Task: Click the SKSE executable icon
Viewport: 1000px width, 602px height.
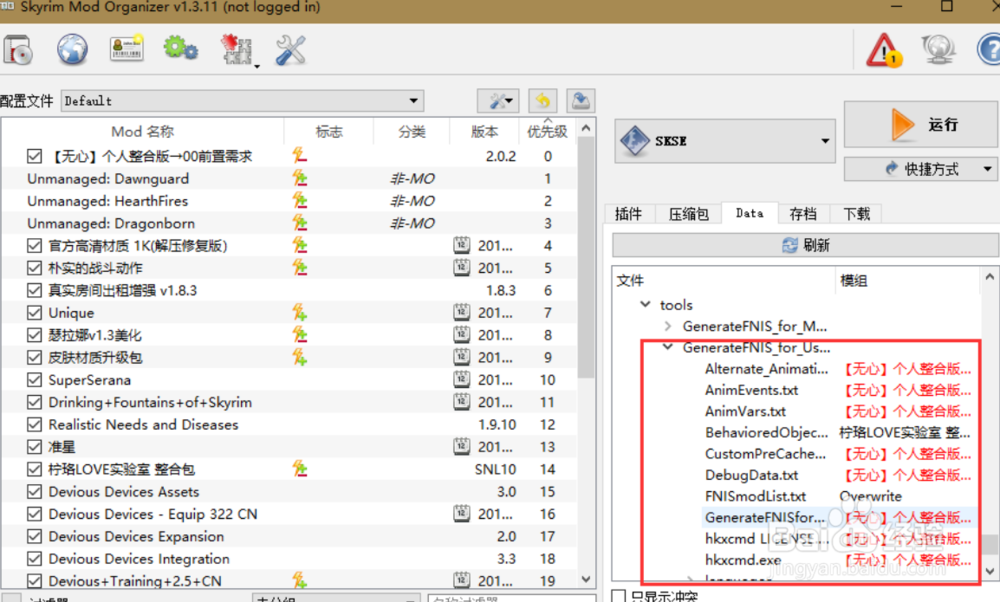Action: pos(635,141)
